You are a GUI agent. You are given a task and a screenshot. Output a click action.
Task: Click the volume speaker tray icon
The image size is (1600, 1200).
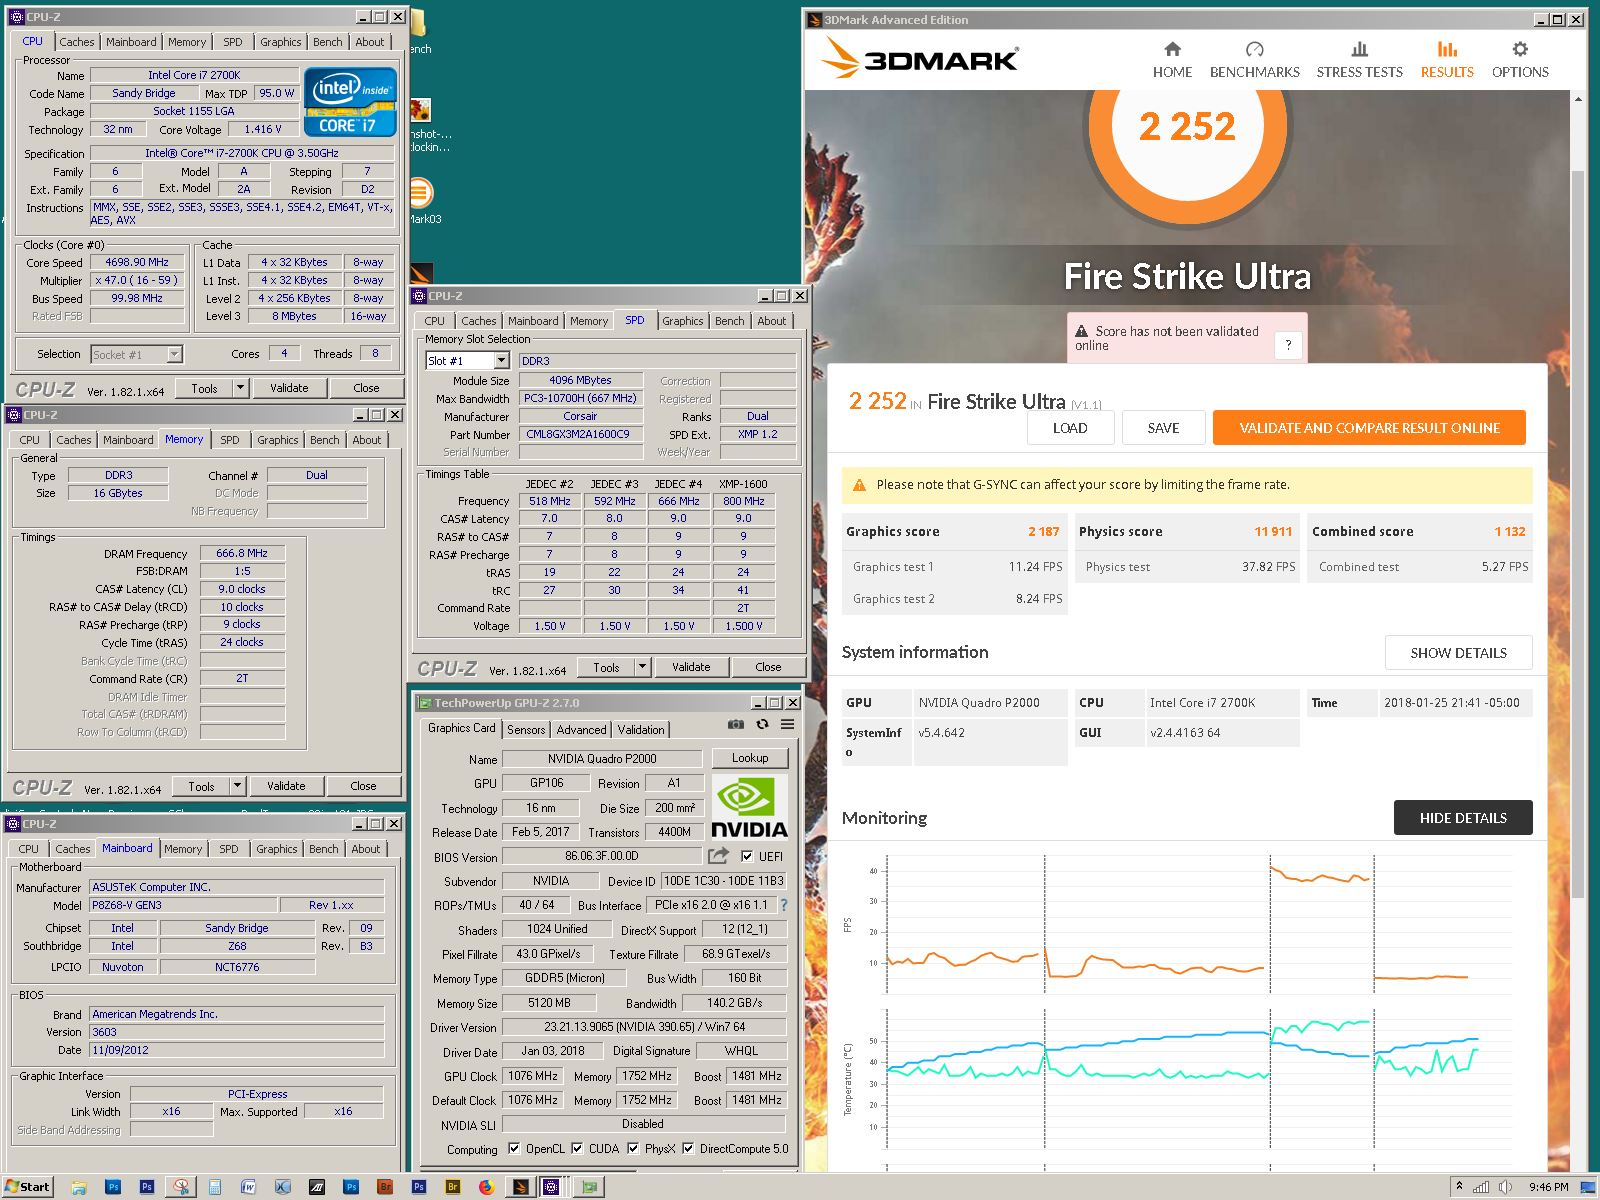1505,1187
